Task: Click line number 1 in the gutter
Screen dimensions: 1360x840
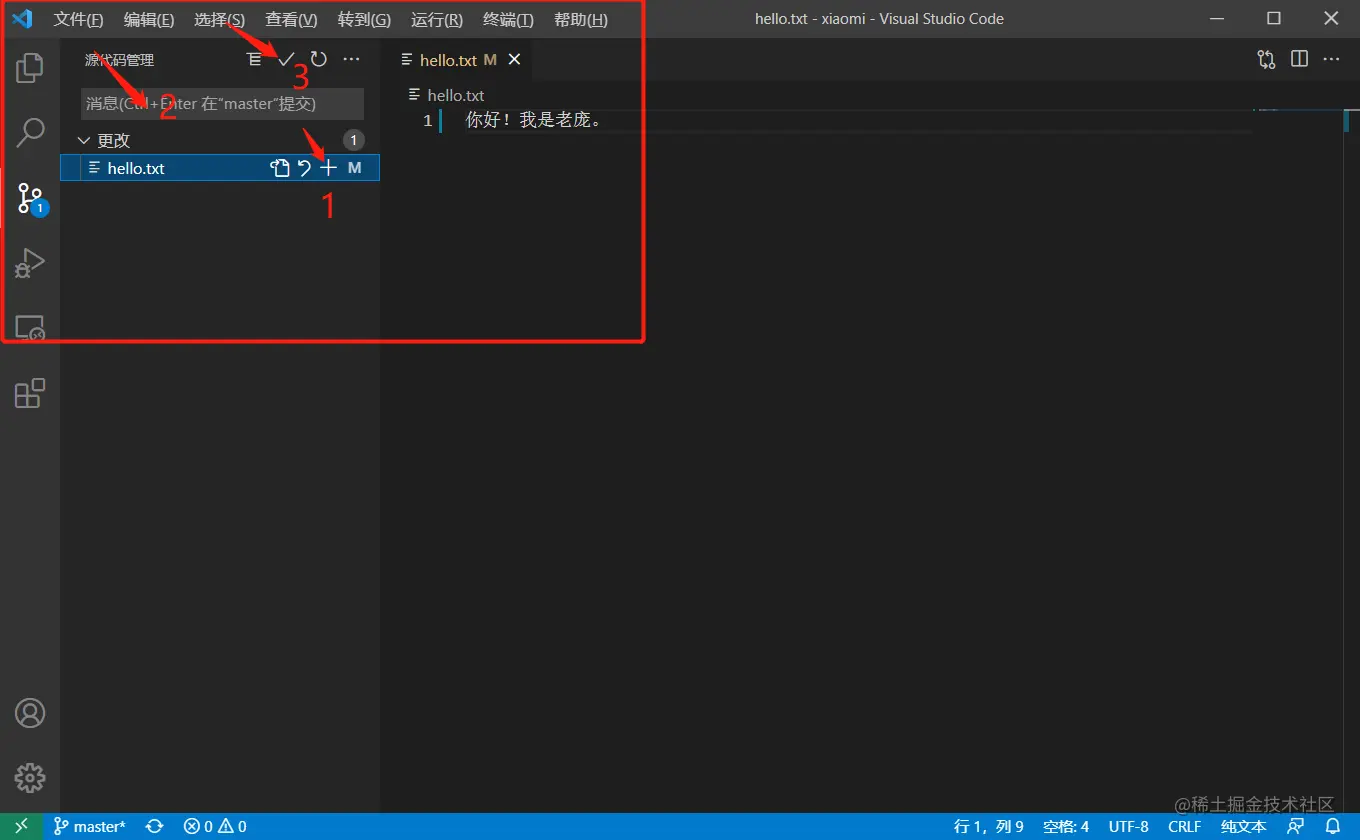Action: point(427,121)
